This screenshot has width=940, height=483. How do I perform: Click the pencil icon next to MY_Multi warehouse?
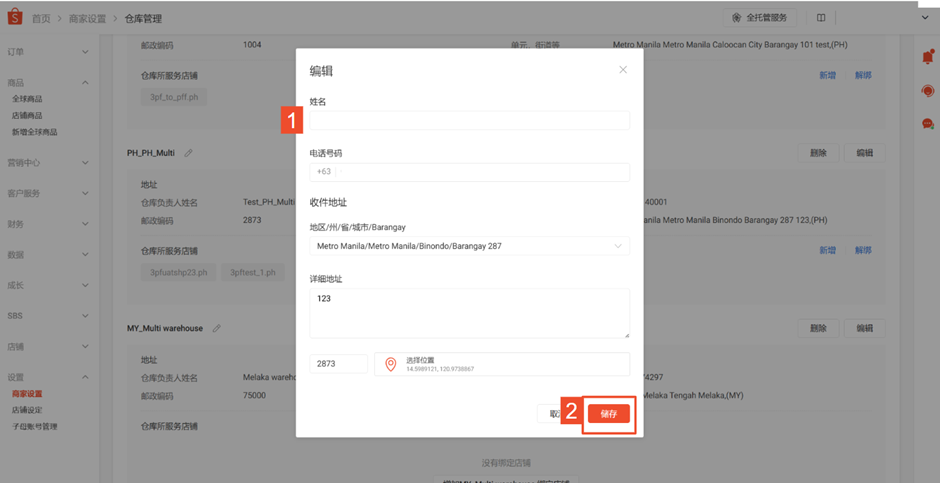(x=216, y=328)
